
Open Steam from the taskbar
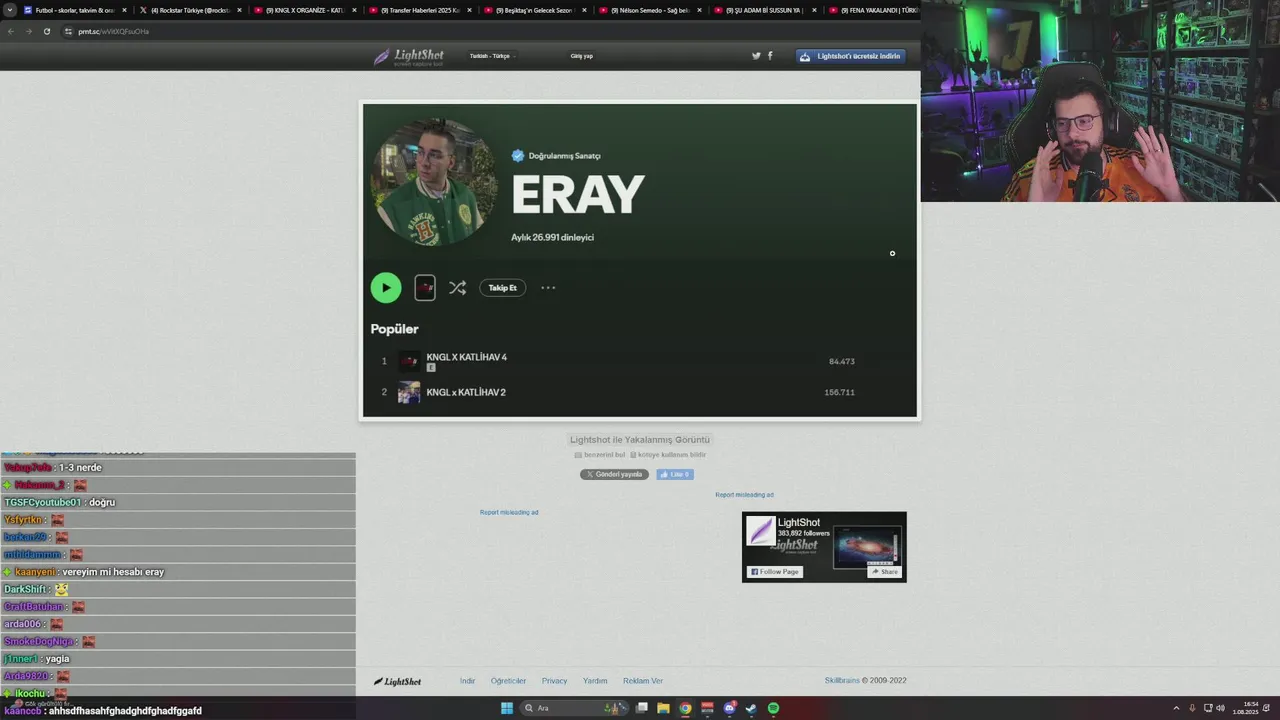point(751,708)
